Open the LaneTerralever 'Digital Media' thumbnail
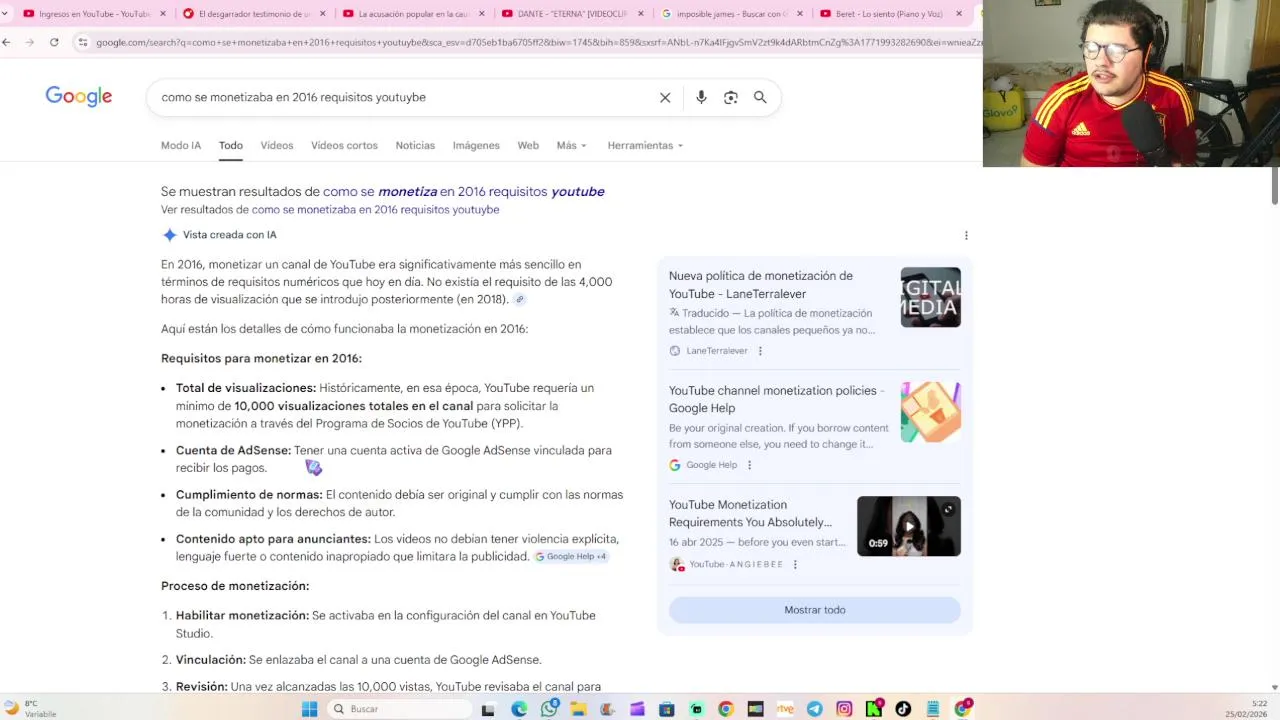Screen dimensions: 1280x720 tap(931, 297)
